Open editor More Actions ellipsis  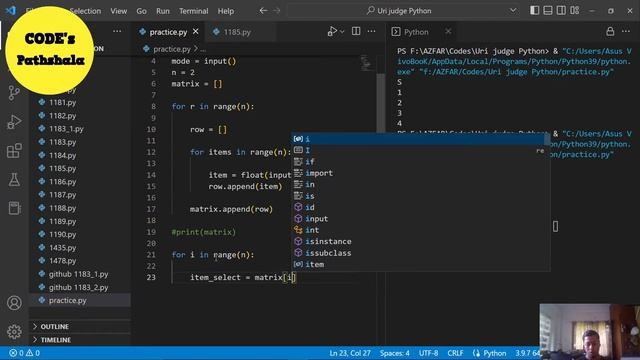coord(371,31)
